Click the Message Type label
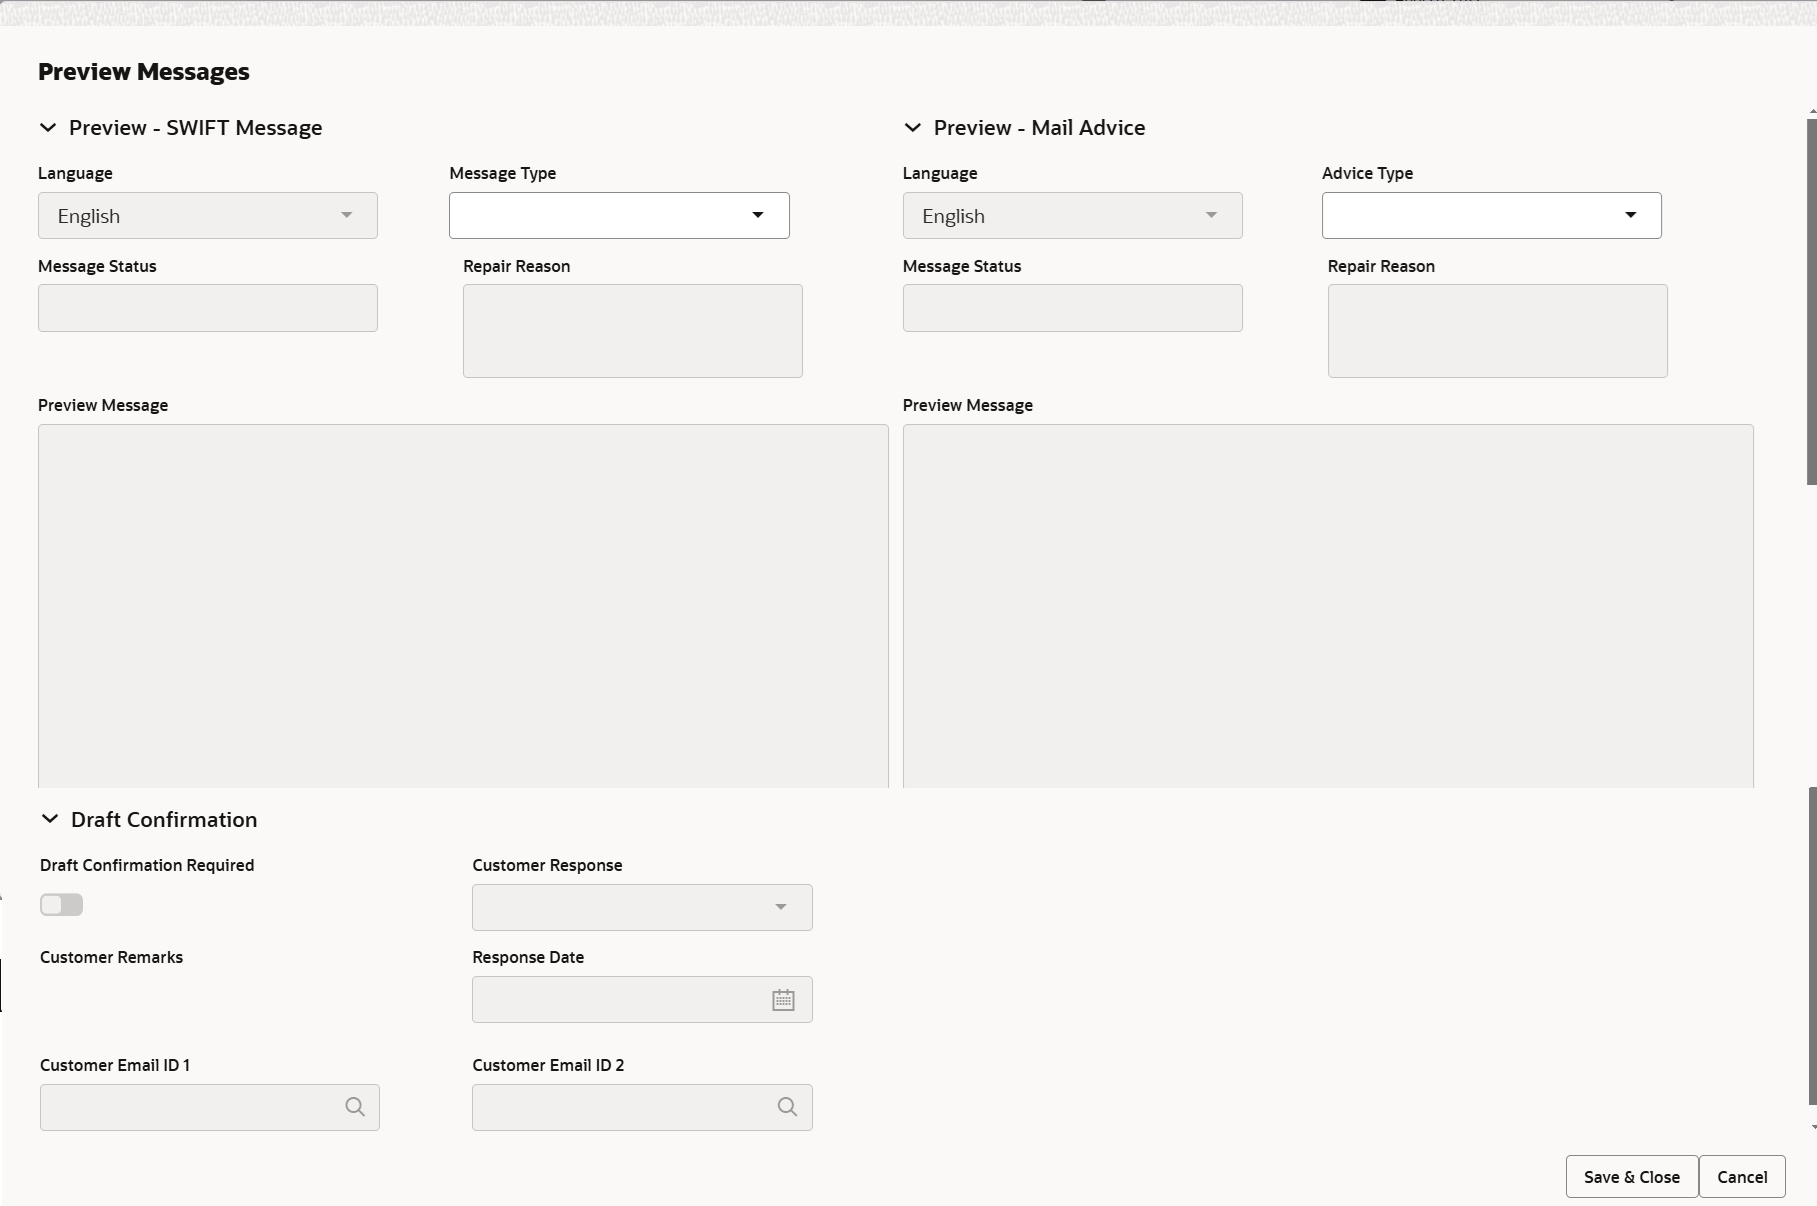1817x1206 pixels. (x=503, y=173)
